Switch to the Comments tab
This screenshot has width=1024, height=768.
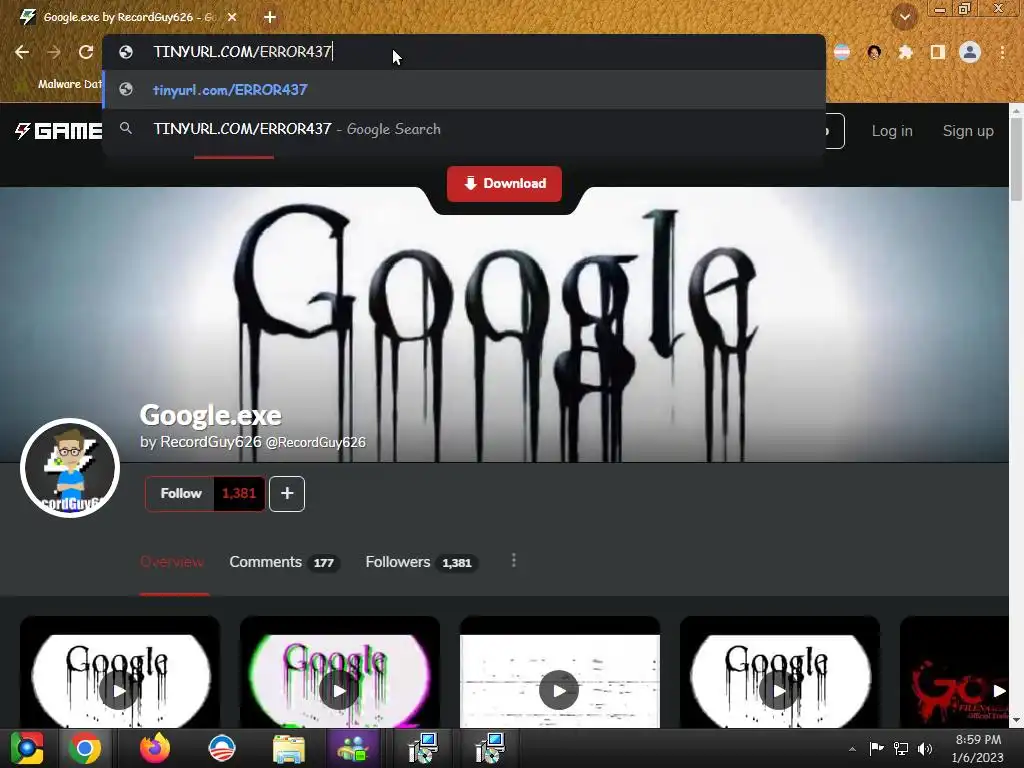[283, 562]
